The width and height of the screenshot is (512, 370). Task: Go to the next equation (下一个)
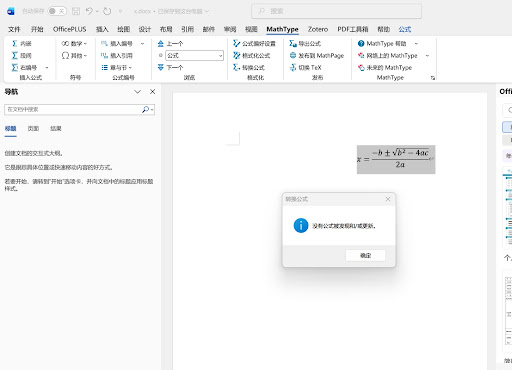coord(170,68)
